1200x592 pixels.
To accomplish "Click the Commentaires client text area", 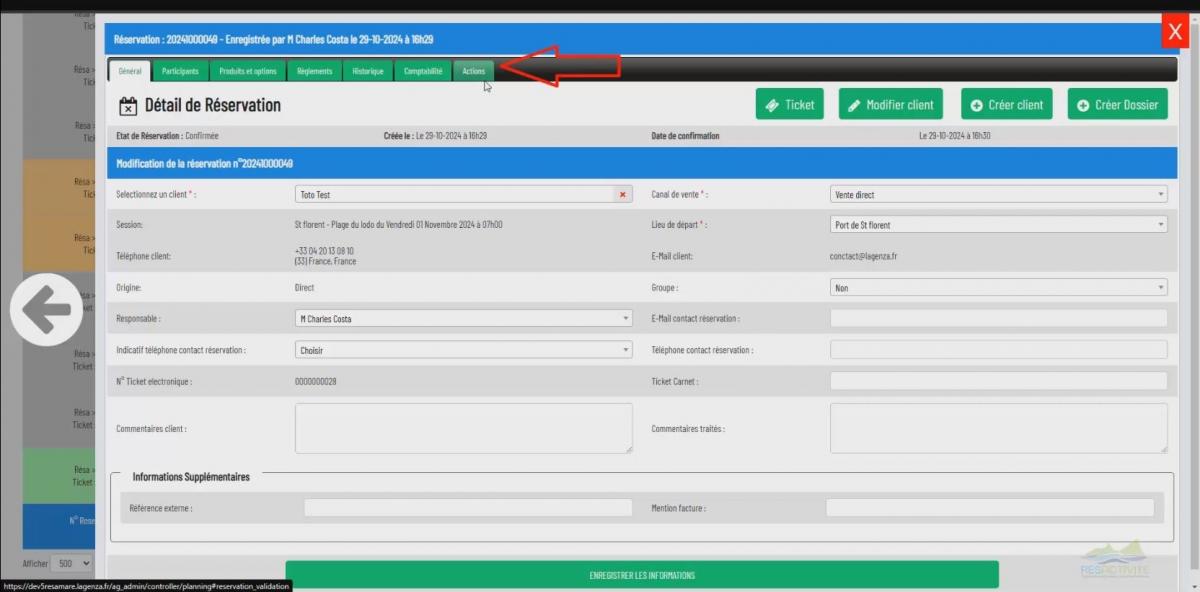I will pos(464,428).
